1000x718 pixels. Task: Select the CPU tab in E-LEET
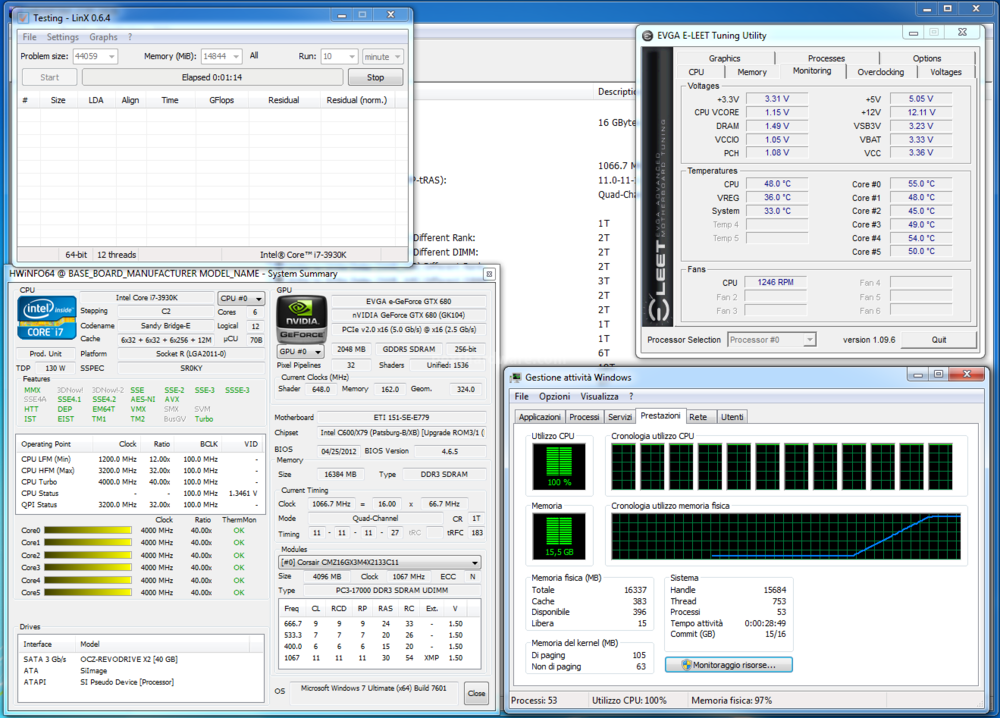(x=696, y=72)
